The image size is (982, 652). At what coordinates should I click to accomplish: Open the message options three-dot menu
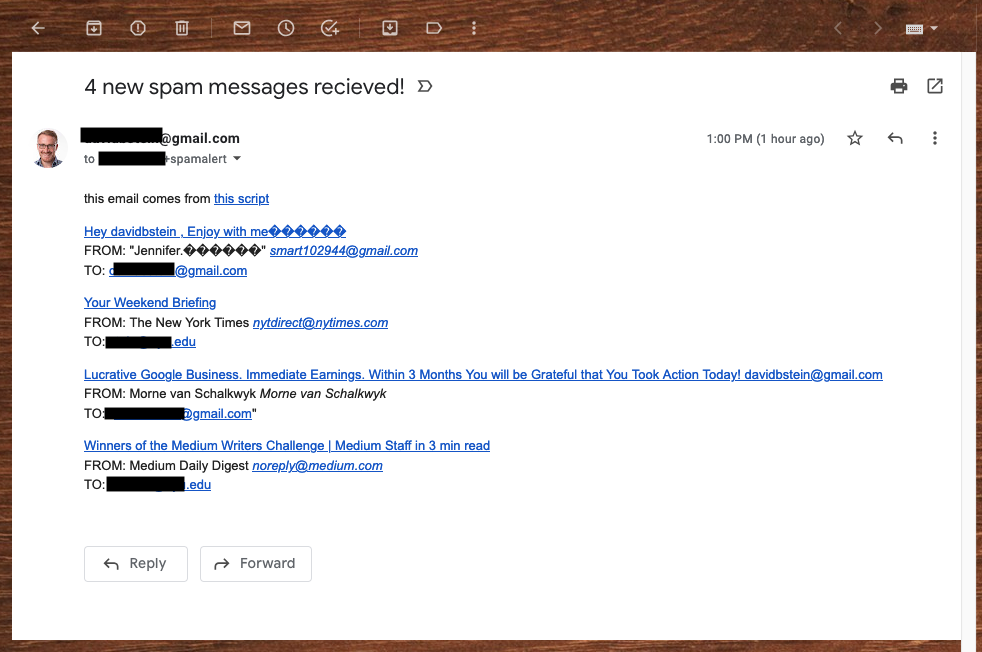tap(934, 138)
